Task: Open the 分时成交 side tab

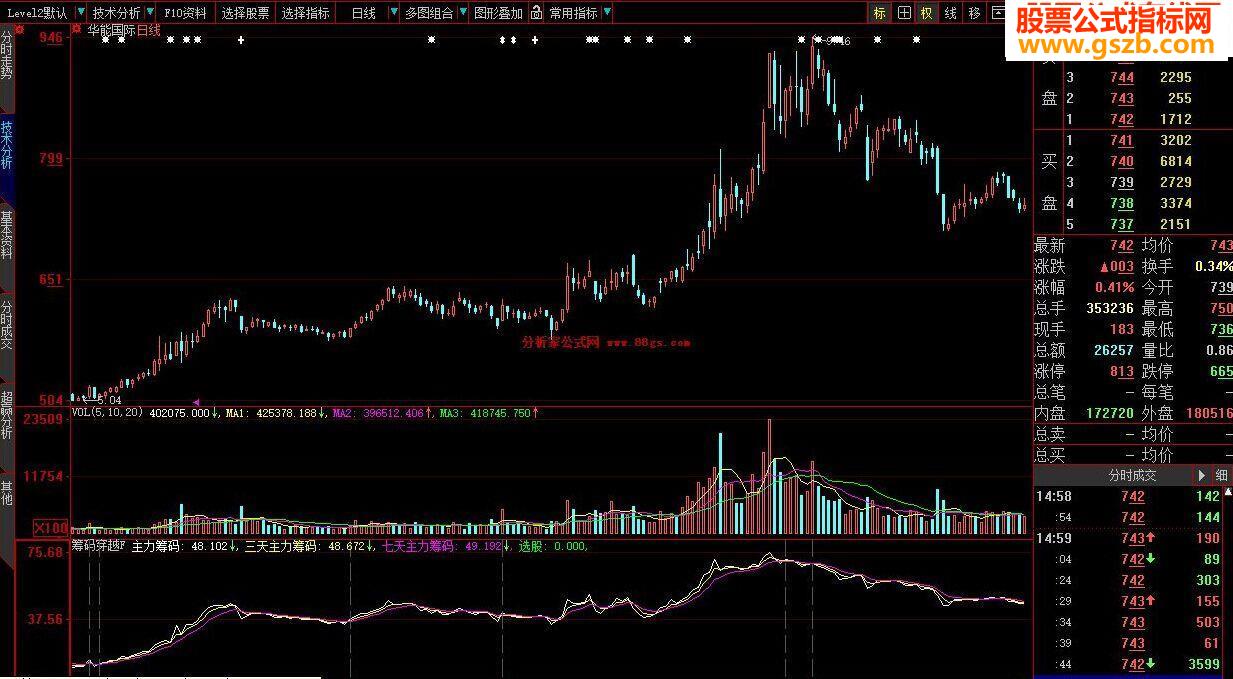Action: [7, 337]
